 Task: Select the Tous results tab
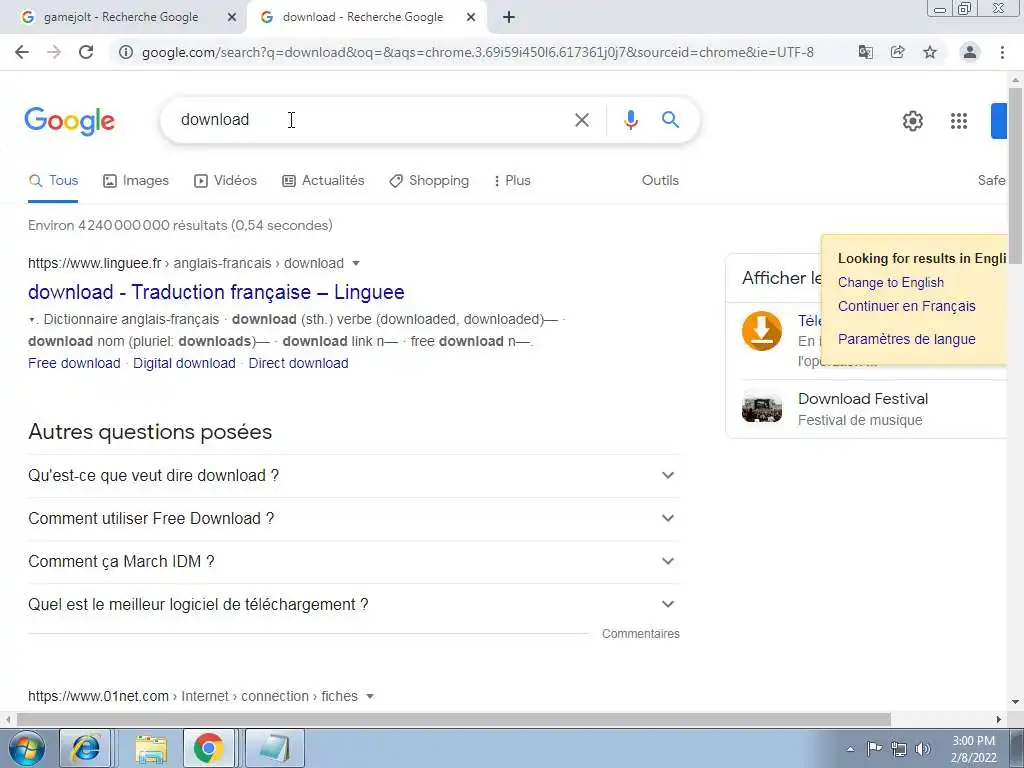point(54,181)
